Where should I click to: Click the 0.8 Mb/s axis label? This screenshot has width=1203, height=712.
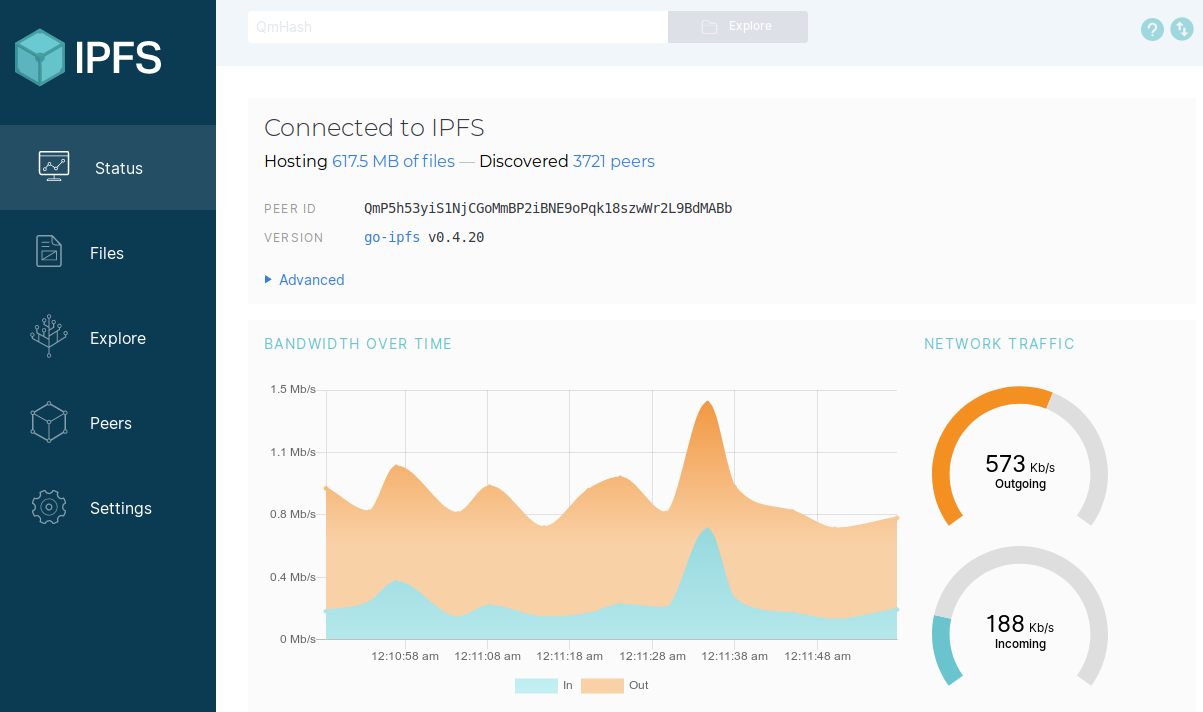click(293, 515)
